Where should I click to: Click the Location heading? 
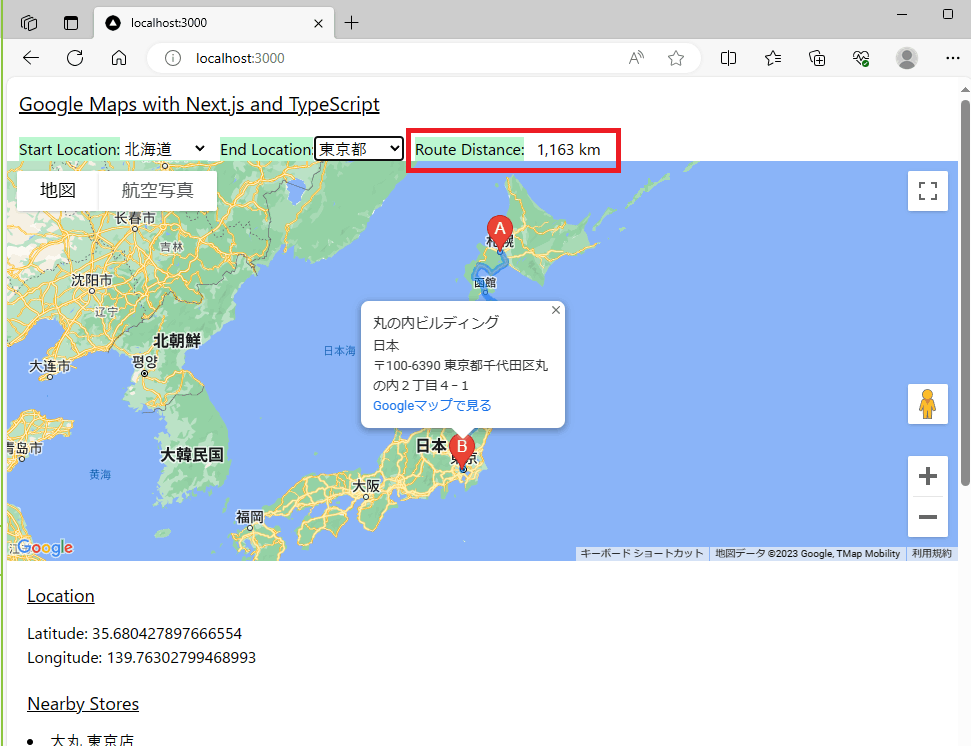pos(61,596)
